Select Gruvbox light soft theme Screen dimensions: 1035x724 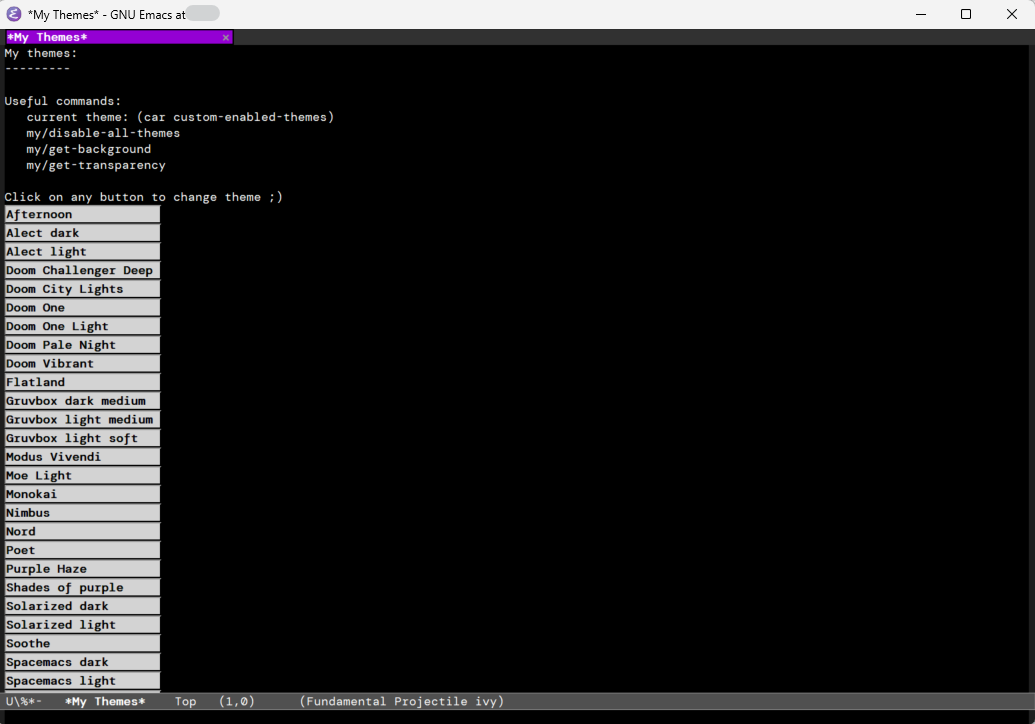coord(82,438)
